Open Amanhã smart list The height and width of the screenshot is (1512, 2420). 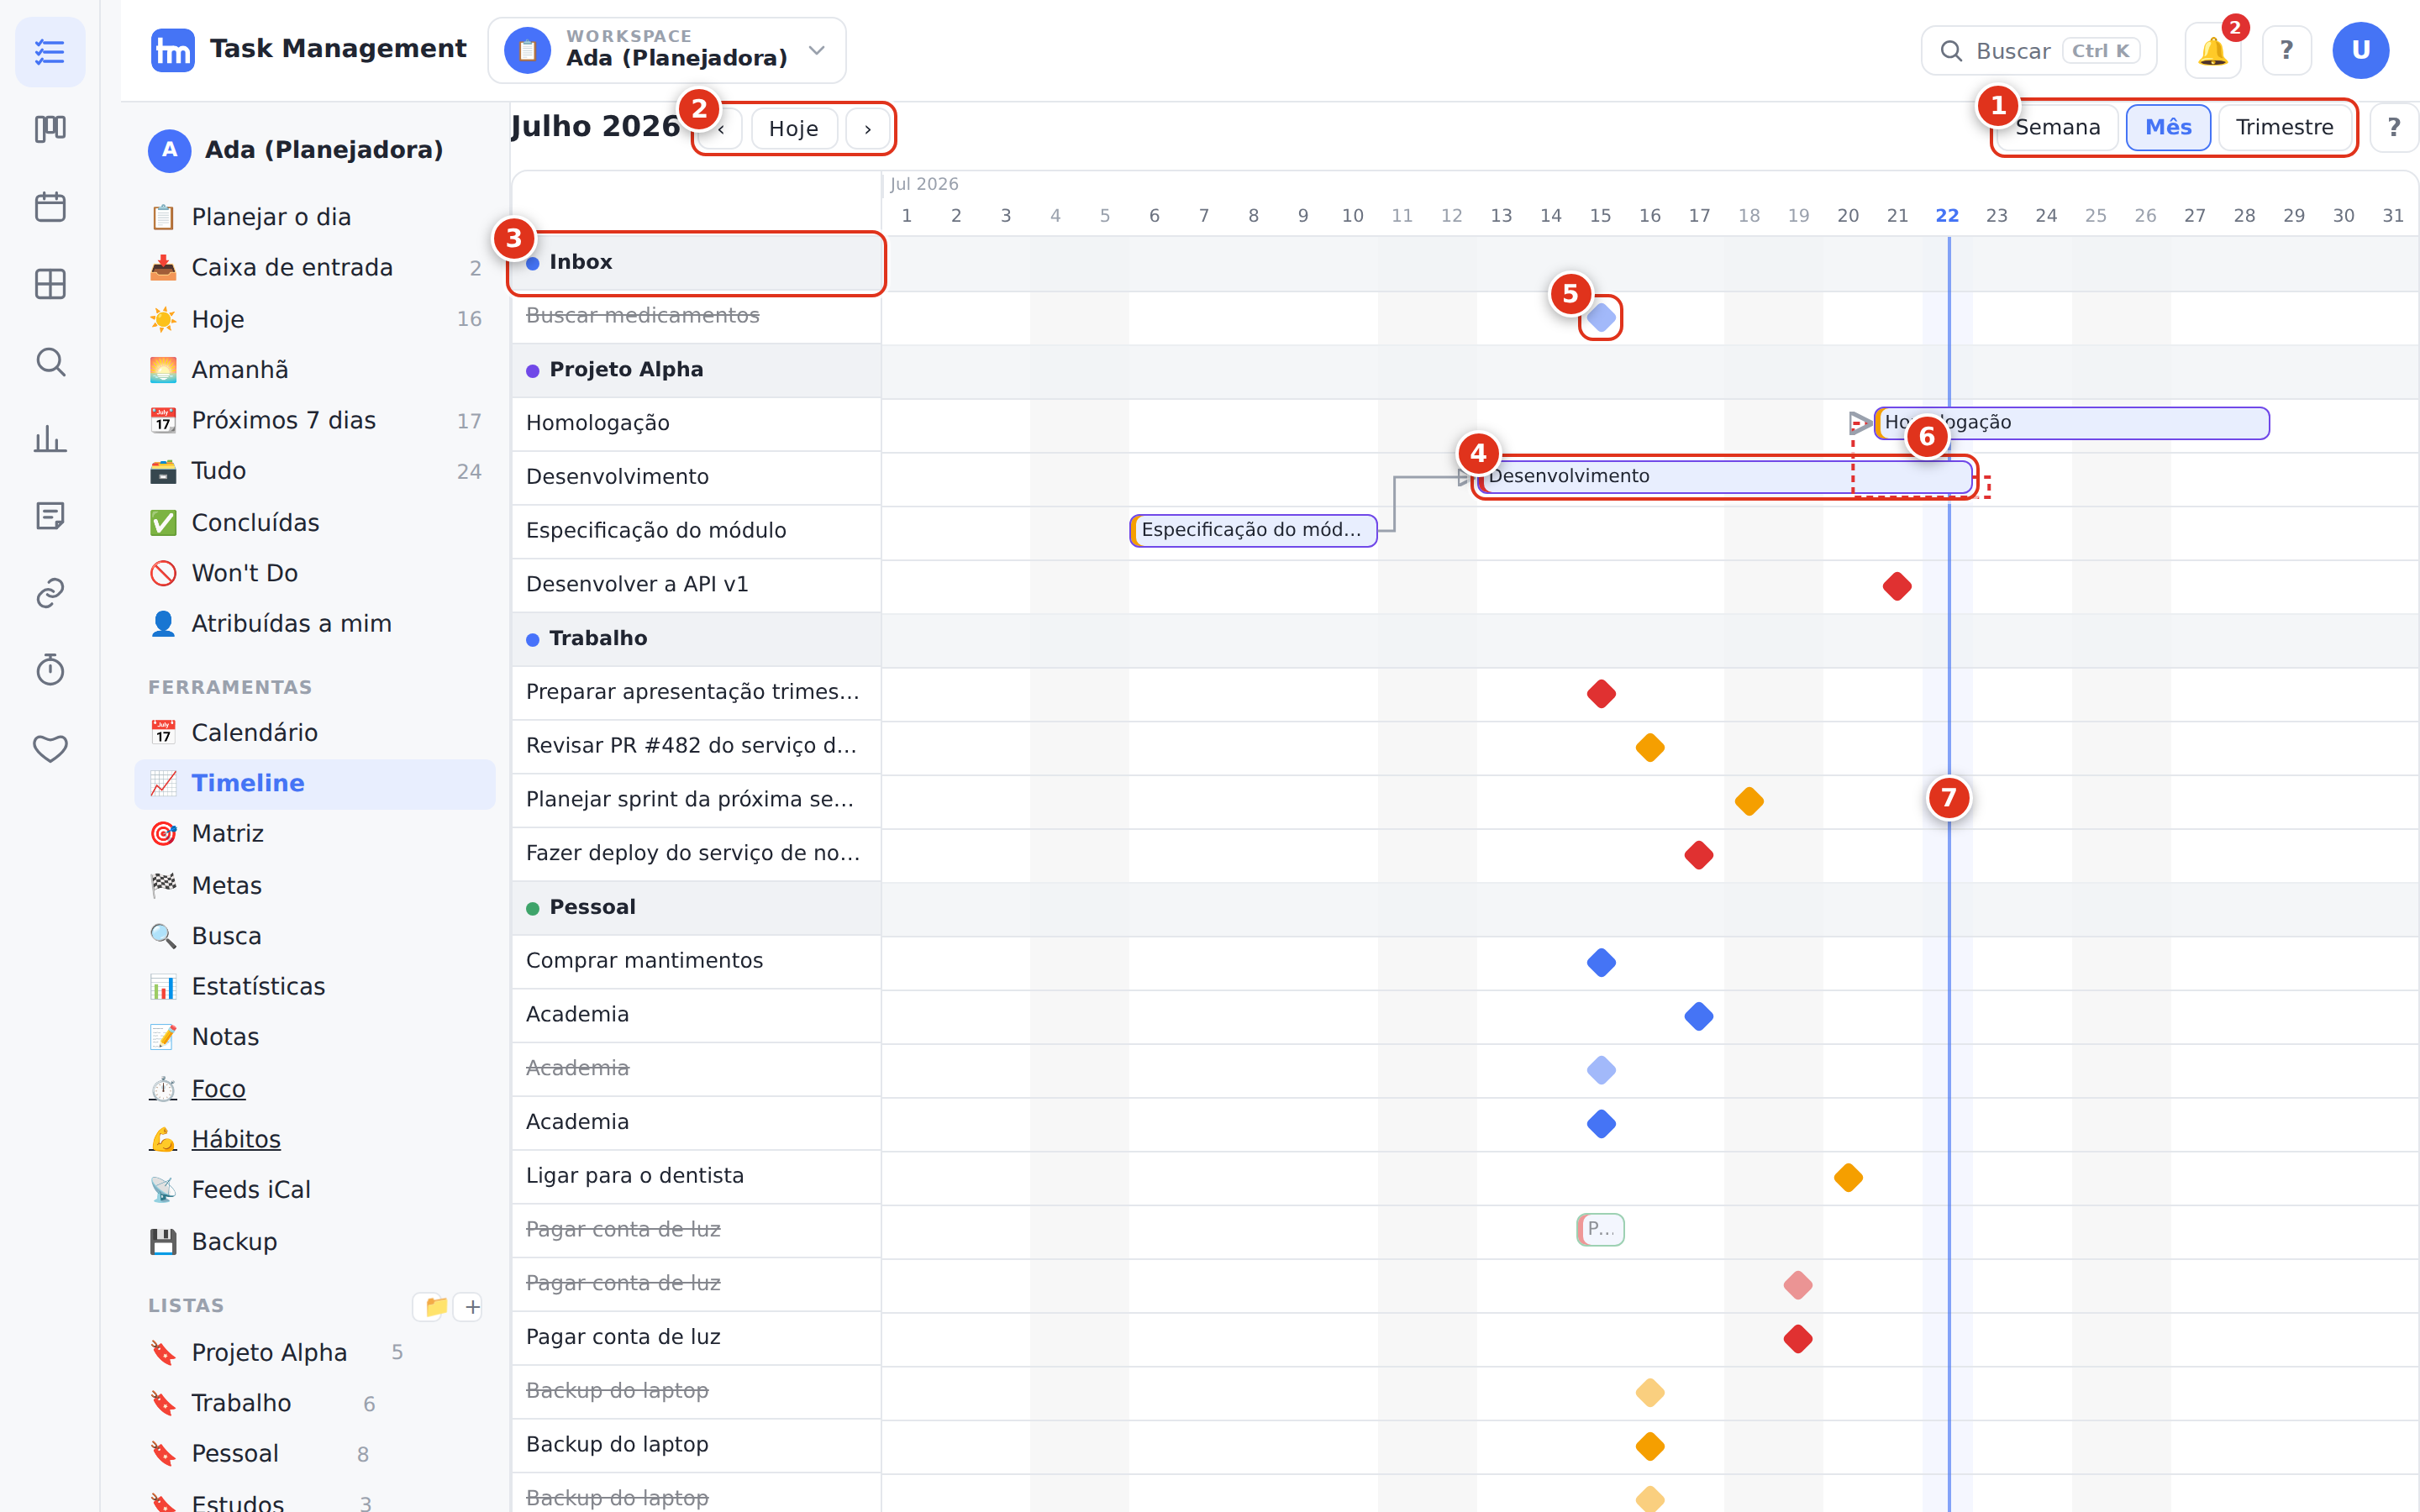click(x=315, y=370)
